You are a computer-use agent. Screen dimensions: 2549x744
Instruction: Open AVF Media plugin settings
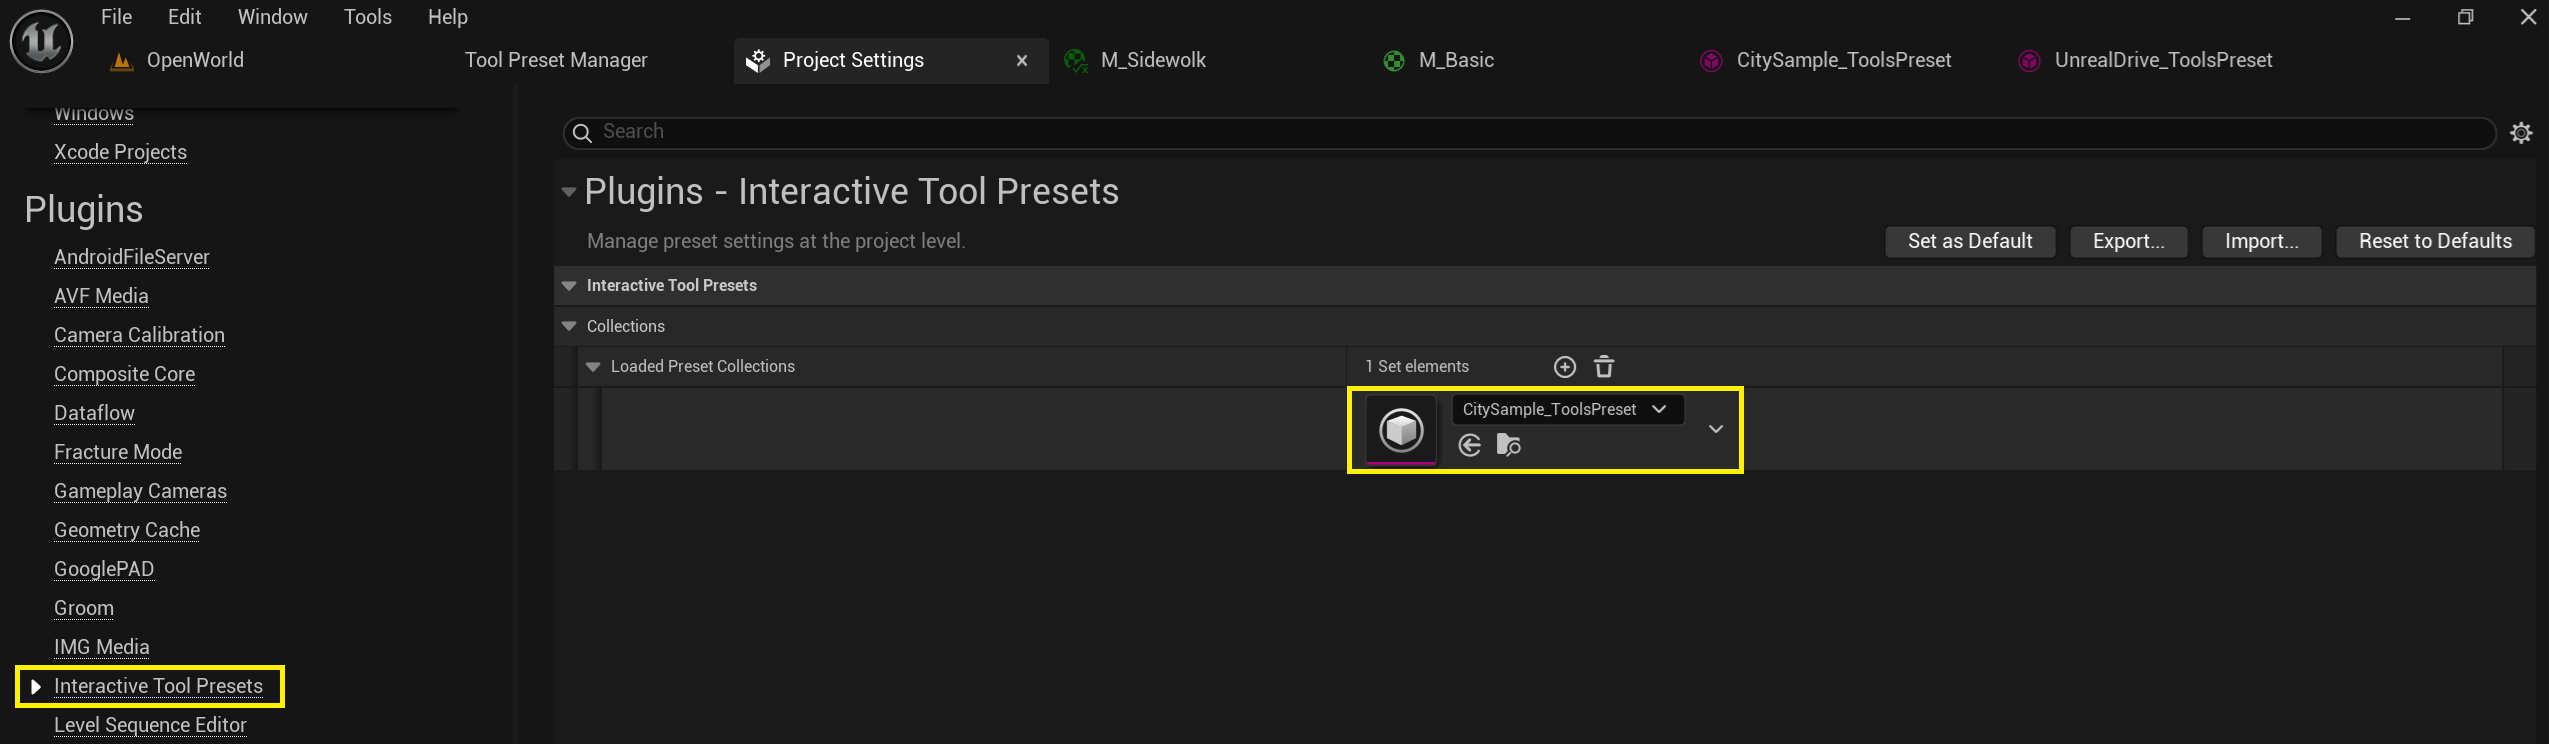[101, 296]
